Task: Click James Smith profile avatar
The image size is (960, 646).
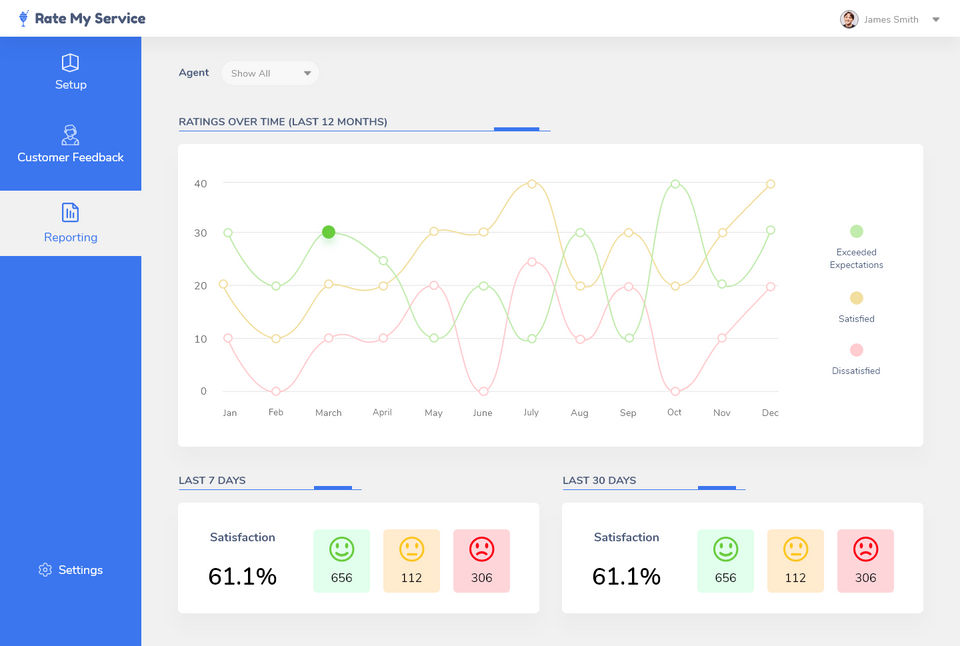Action: [x=849, y=20]
